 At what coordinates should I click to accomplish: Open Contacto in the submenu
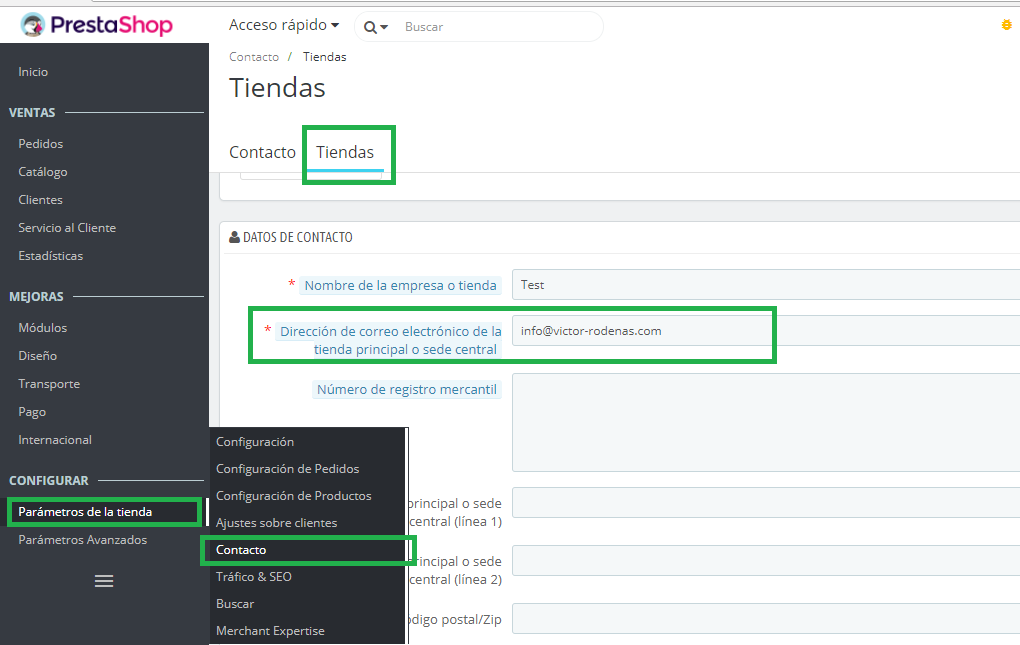coord(241,550)
